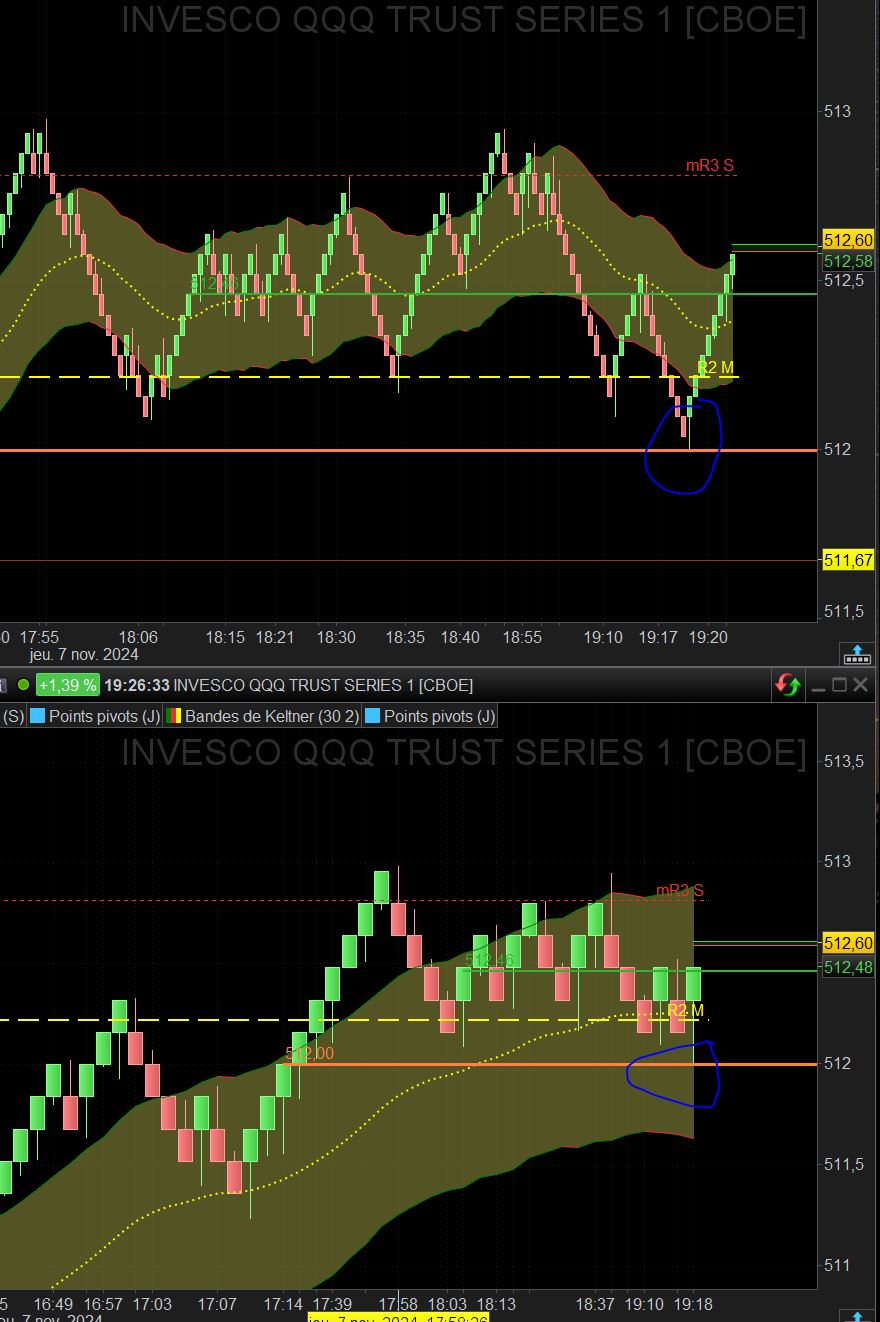The height and width of the screenshot is (1322, 880).
Task: Click the 16:49 time label on lower axis
Action: coord(53,1304)
